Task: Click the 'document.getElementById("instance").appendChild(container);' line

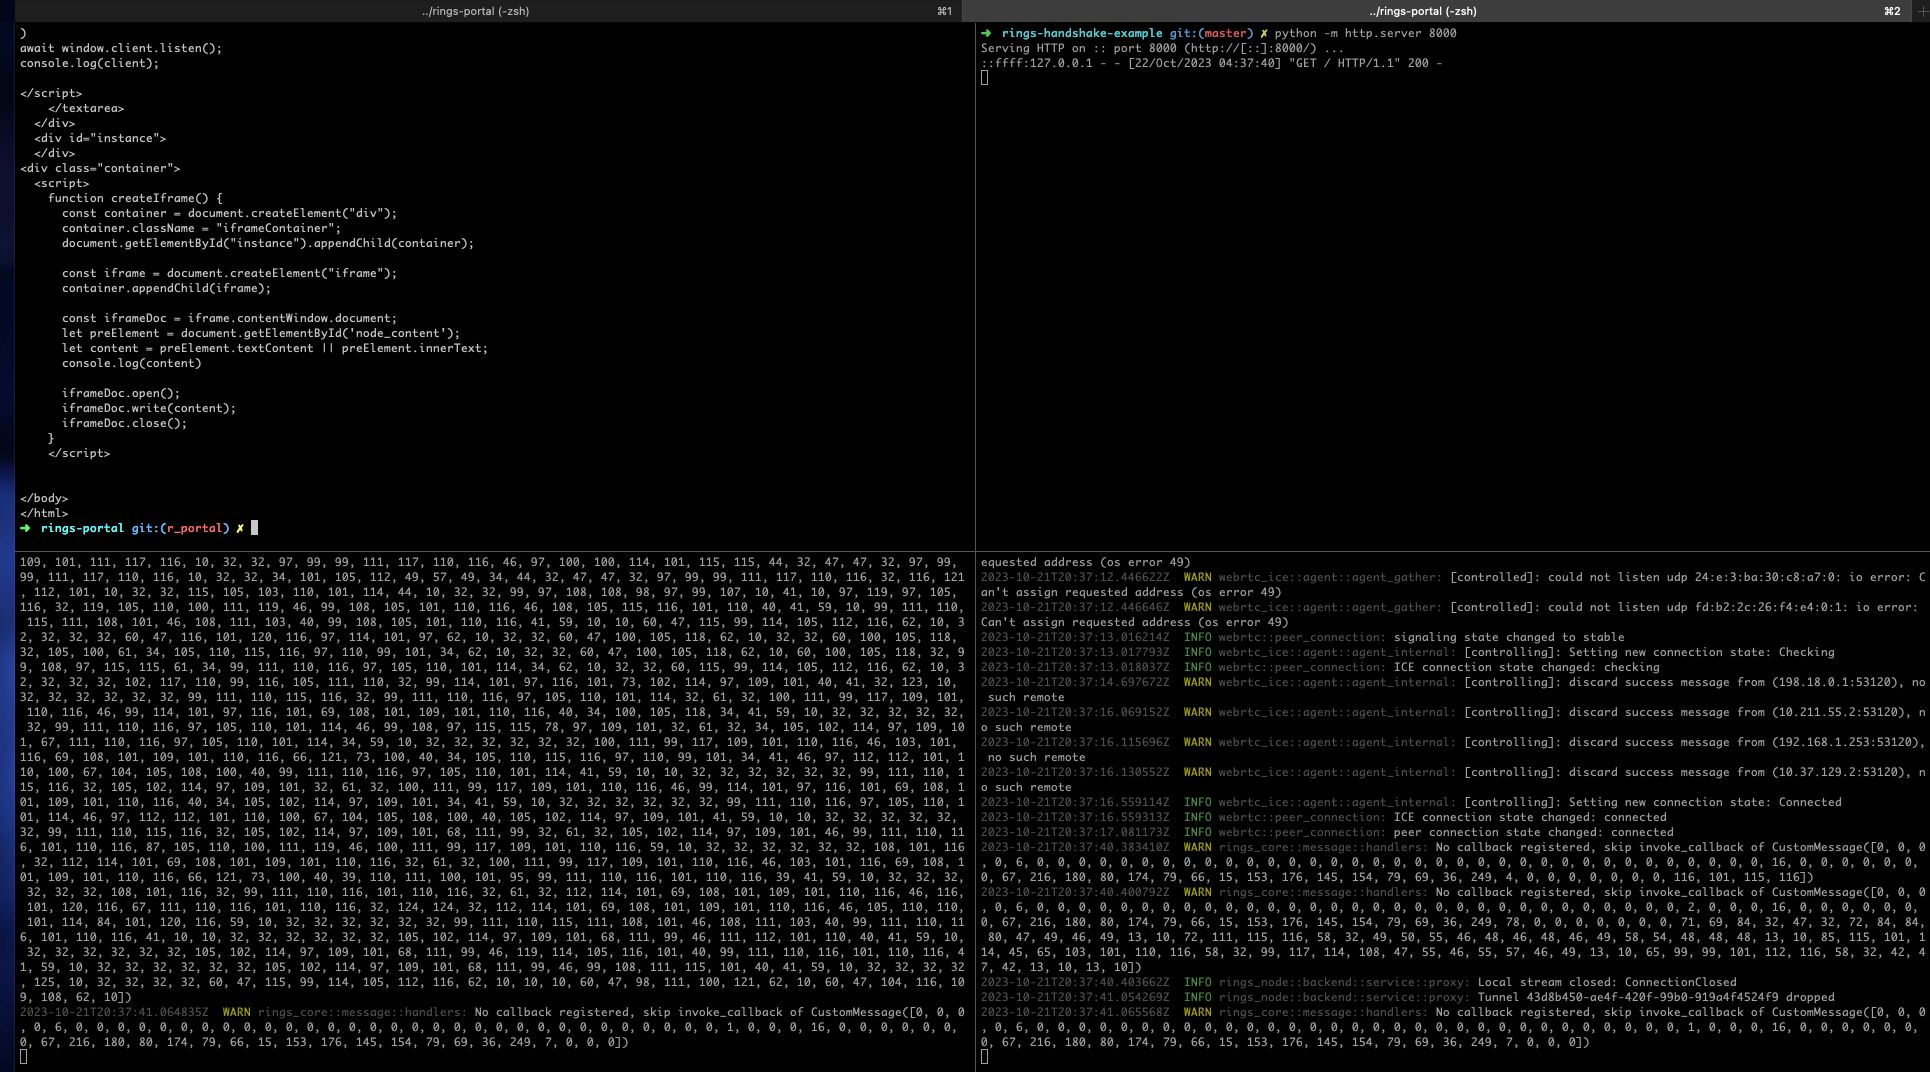Action: tap(268, 243)
